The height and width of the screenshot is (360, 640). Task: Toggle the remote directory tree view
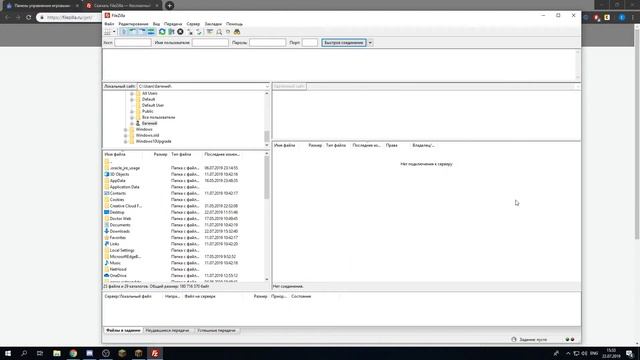pos(142,32)
